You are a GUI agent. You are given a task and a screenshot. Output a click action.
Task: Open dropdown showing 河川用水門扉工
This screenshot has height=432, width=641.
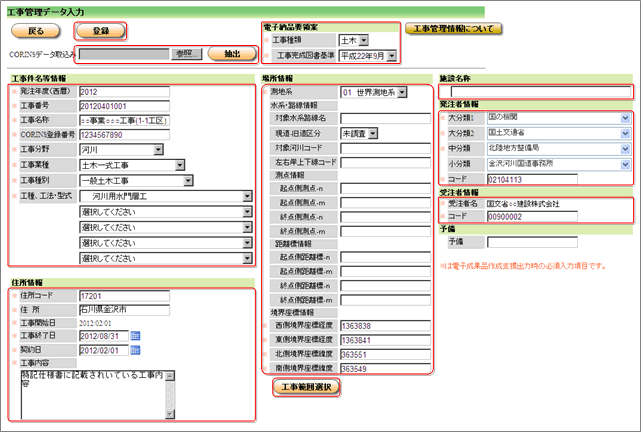[x=166, y=197]
